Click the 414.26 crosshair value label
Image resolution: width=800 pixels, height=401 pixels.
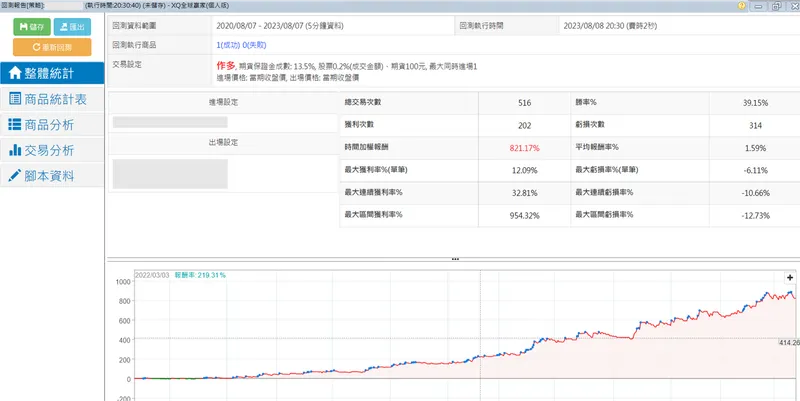pyautogui.click(x=789, y=342)
